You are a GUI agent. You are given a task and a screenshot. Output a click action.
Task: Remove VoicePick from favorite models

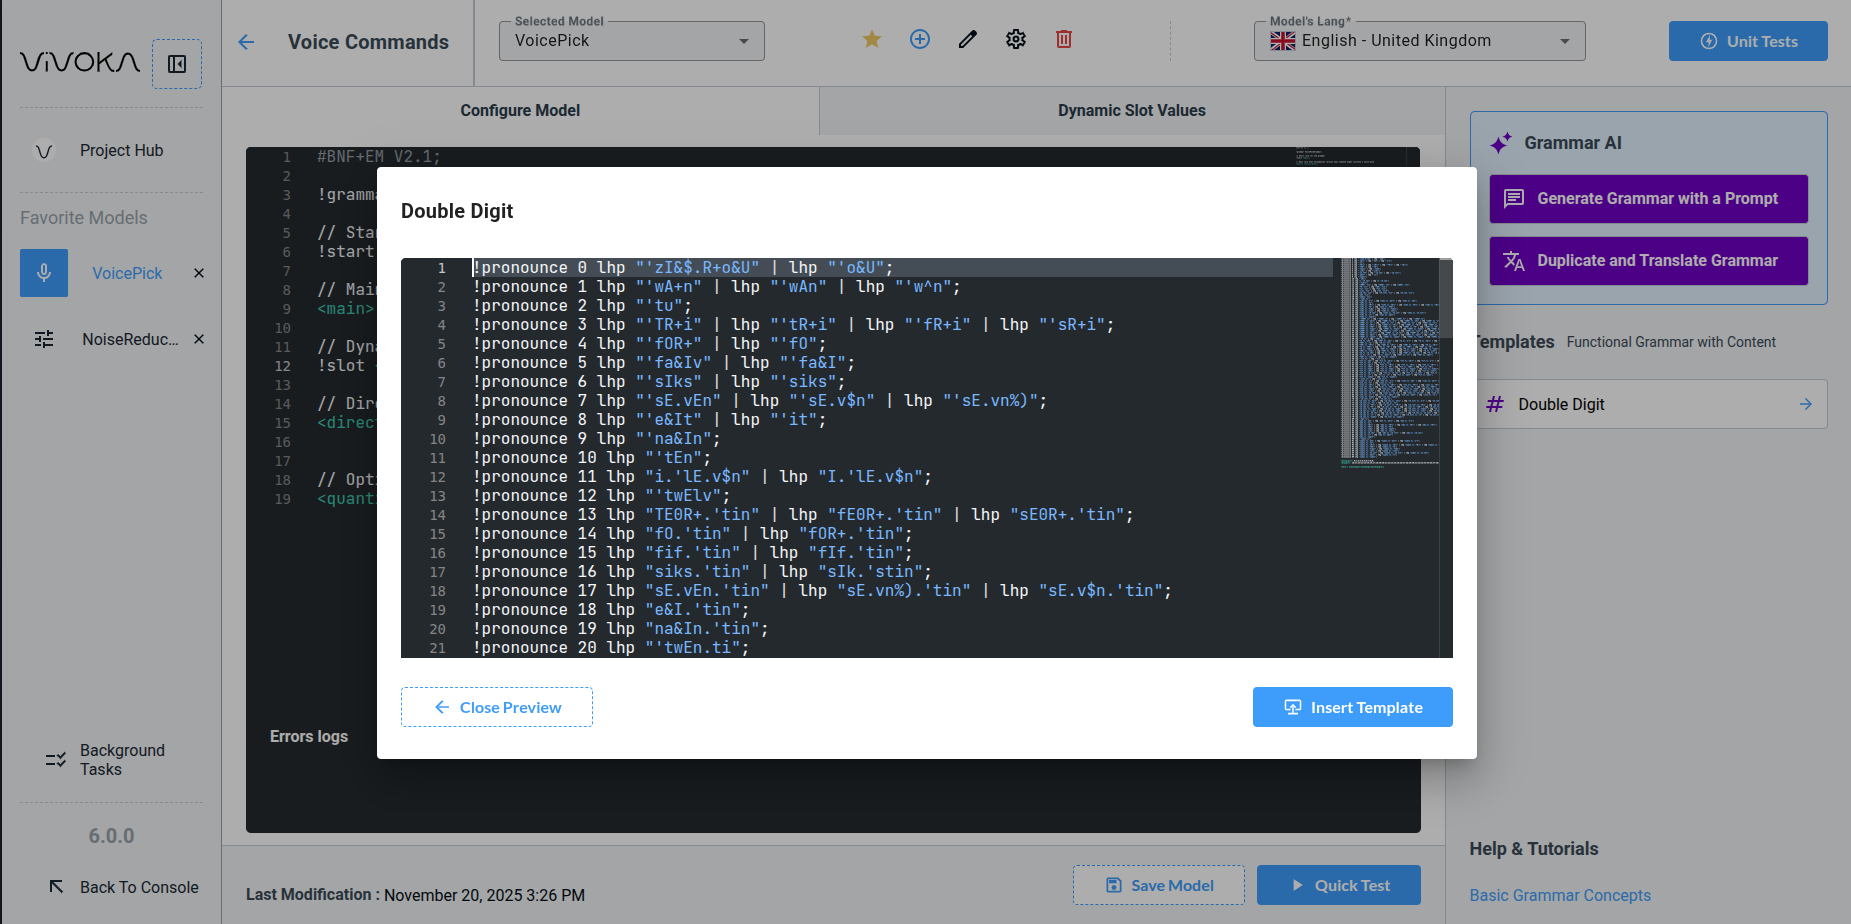pyautogui.click(x=199, y=273)
